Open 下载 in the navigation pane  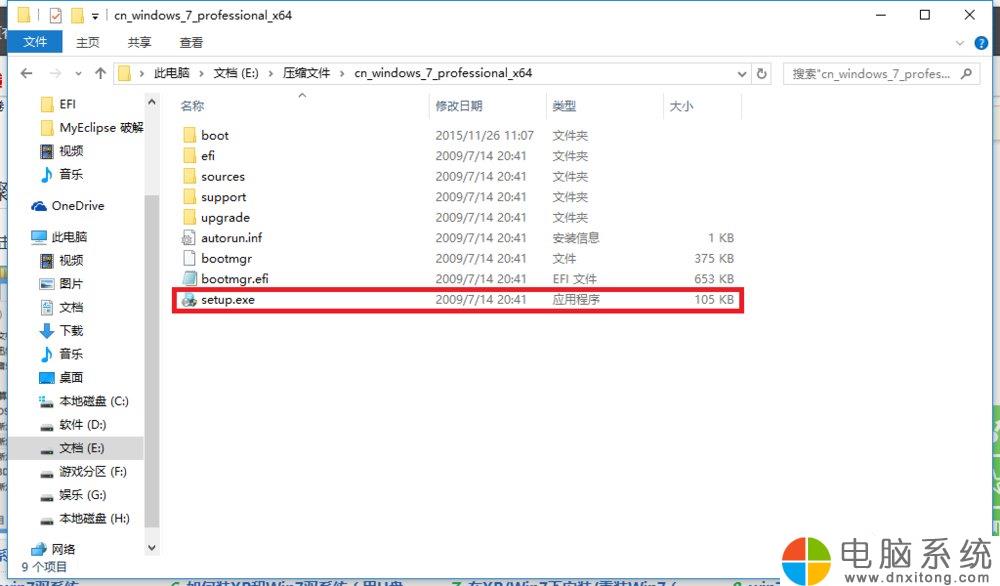pyautogui.click(x=61, y=330)
